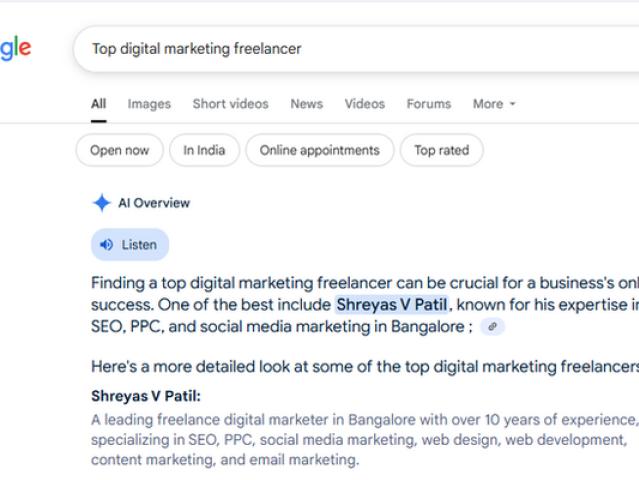Click the bold "Shreyas V Patil:" heading

click(146, 395)
